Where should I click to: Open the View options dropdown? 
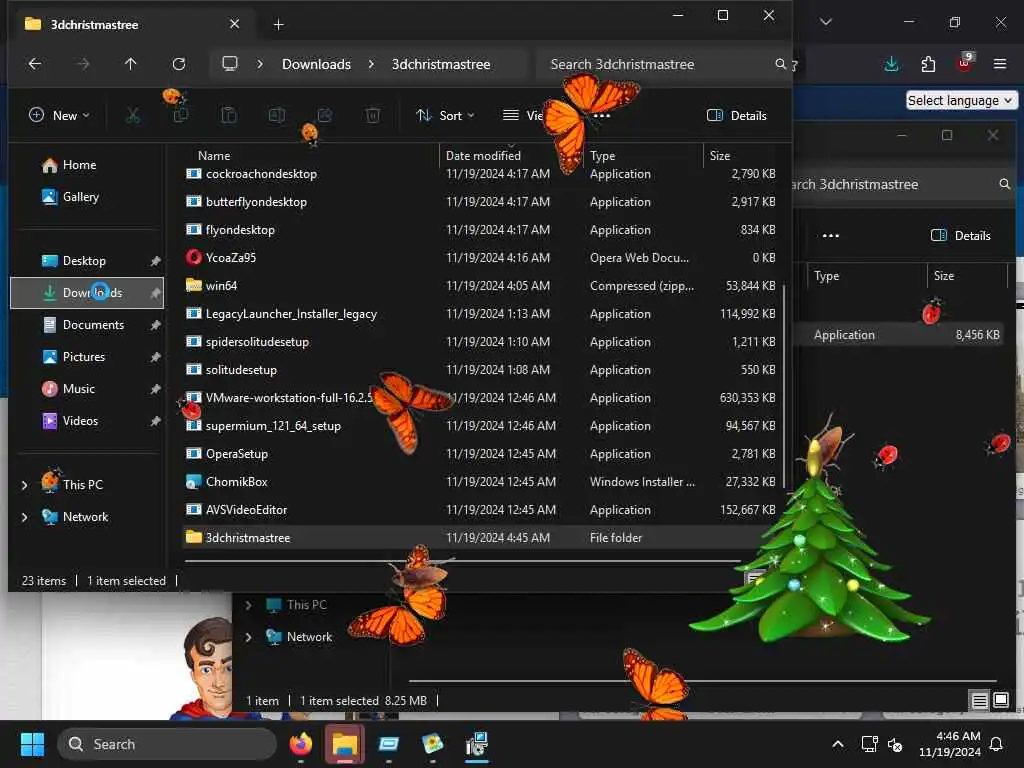point(522,116)
